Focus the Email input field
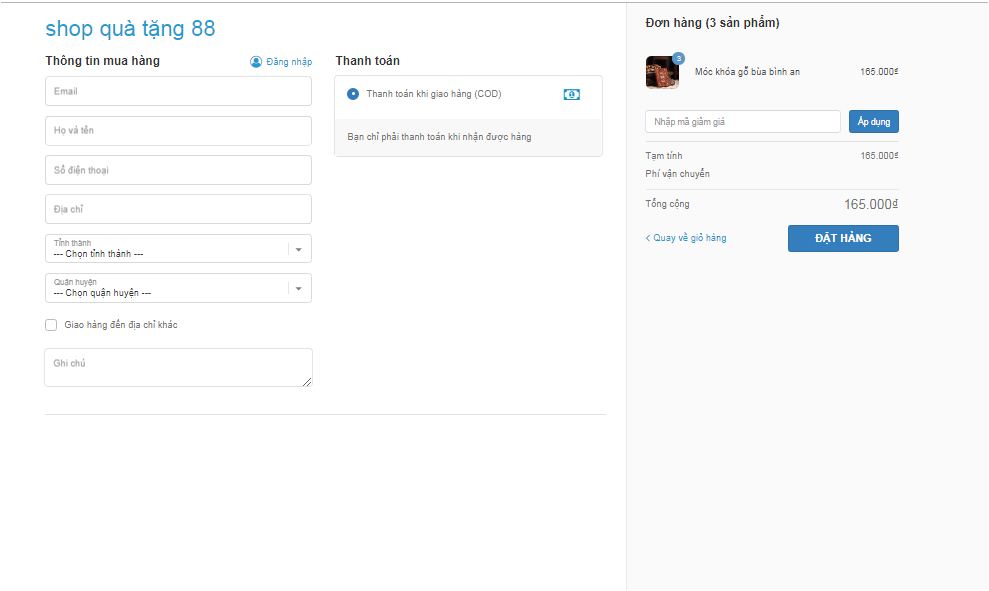 (x=178, y=91)
